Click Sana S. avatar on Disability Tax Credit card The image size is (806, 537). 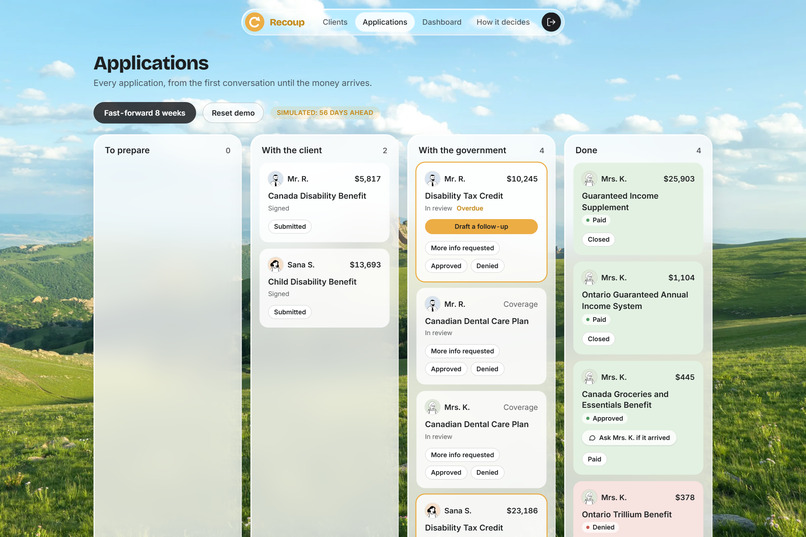pos(432,510)
